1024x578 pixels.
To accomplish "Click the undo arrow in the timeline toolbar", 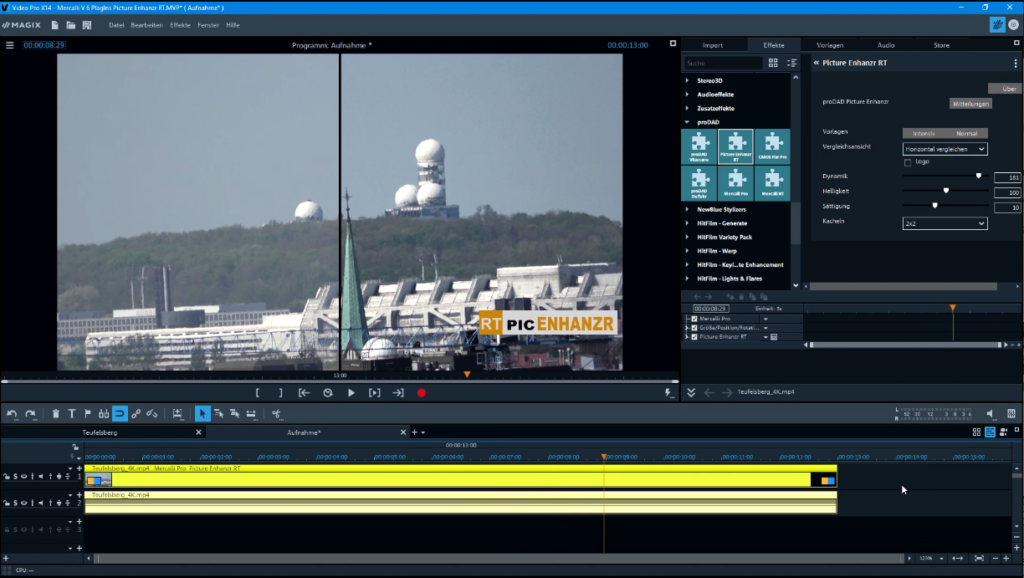I will [12, 413].
